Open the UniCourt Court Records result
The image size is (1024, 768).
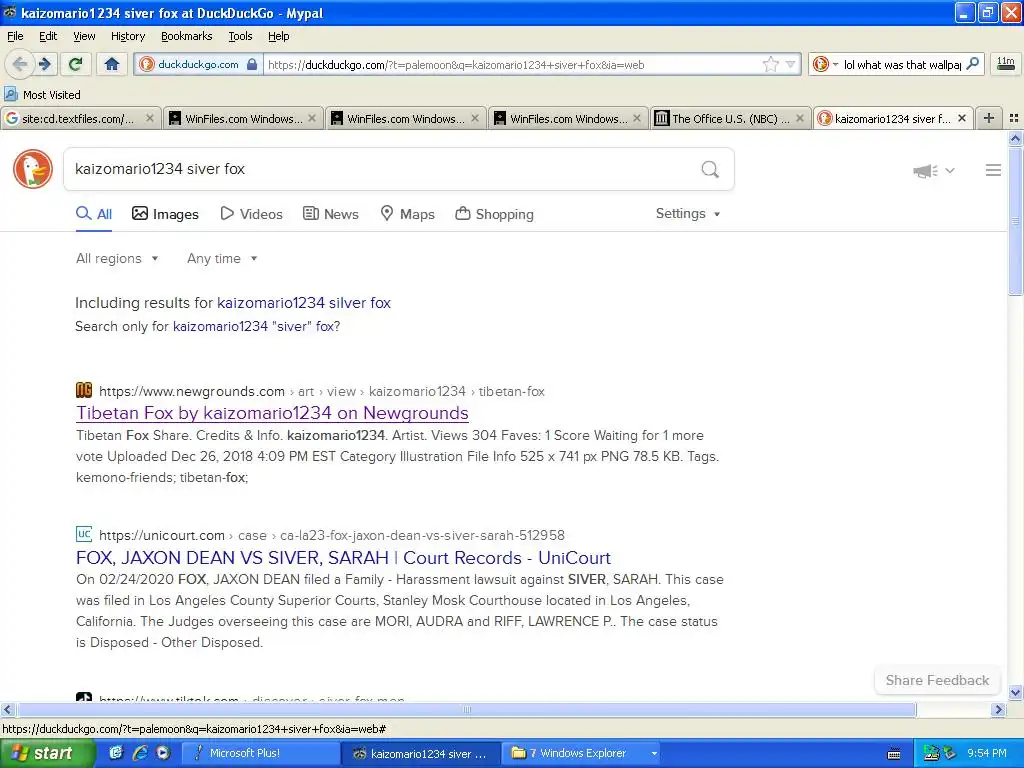coord(344,558)
